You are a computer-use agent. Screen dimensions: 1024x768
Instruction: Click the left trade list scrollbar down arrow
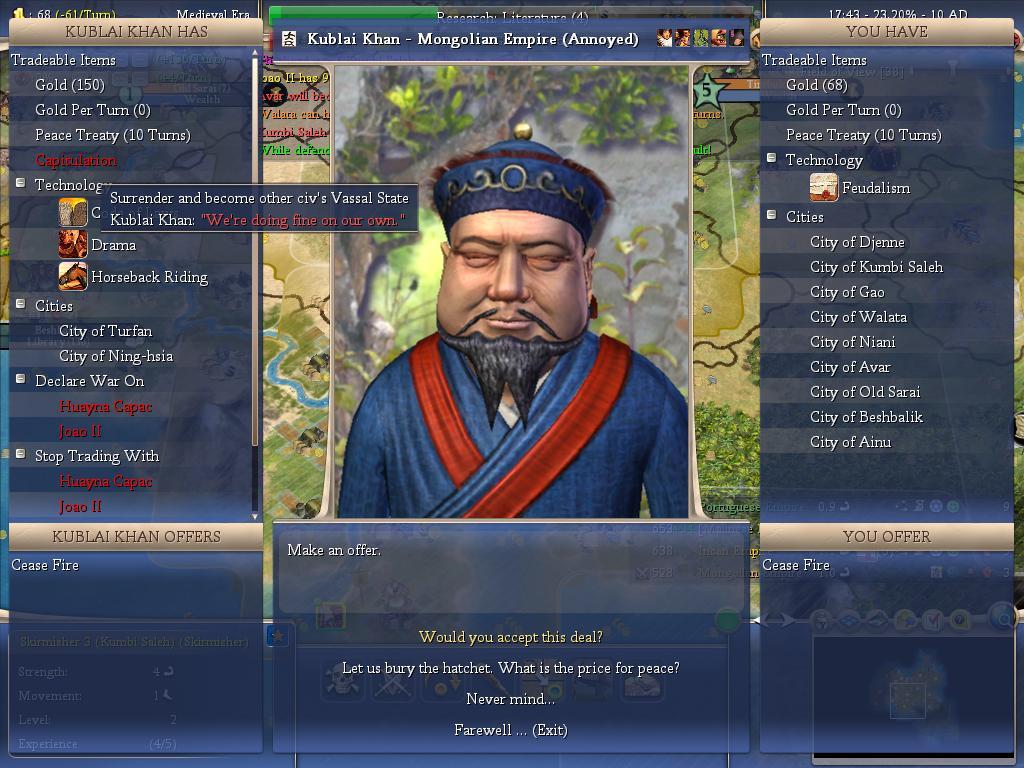(x=255, y=516)
